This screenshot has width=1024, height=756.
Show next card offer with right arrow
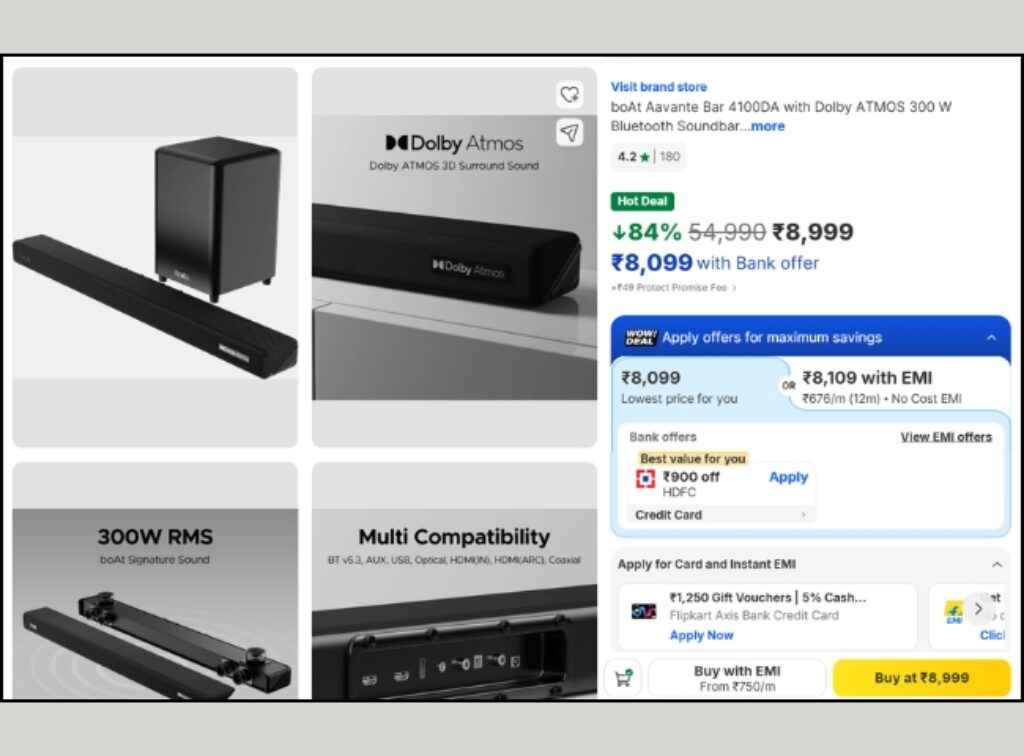click(x=978, y=608)
